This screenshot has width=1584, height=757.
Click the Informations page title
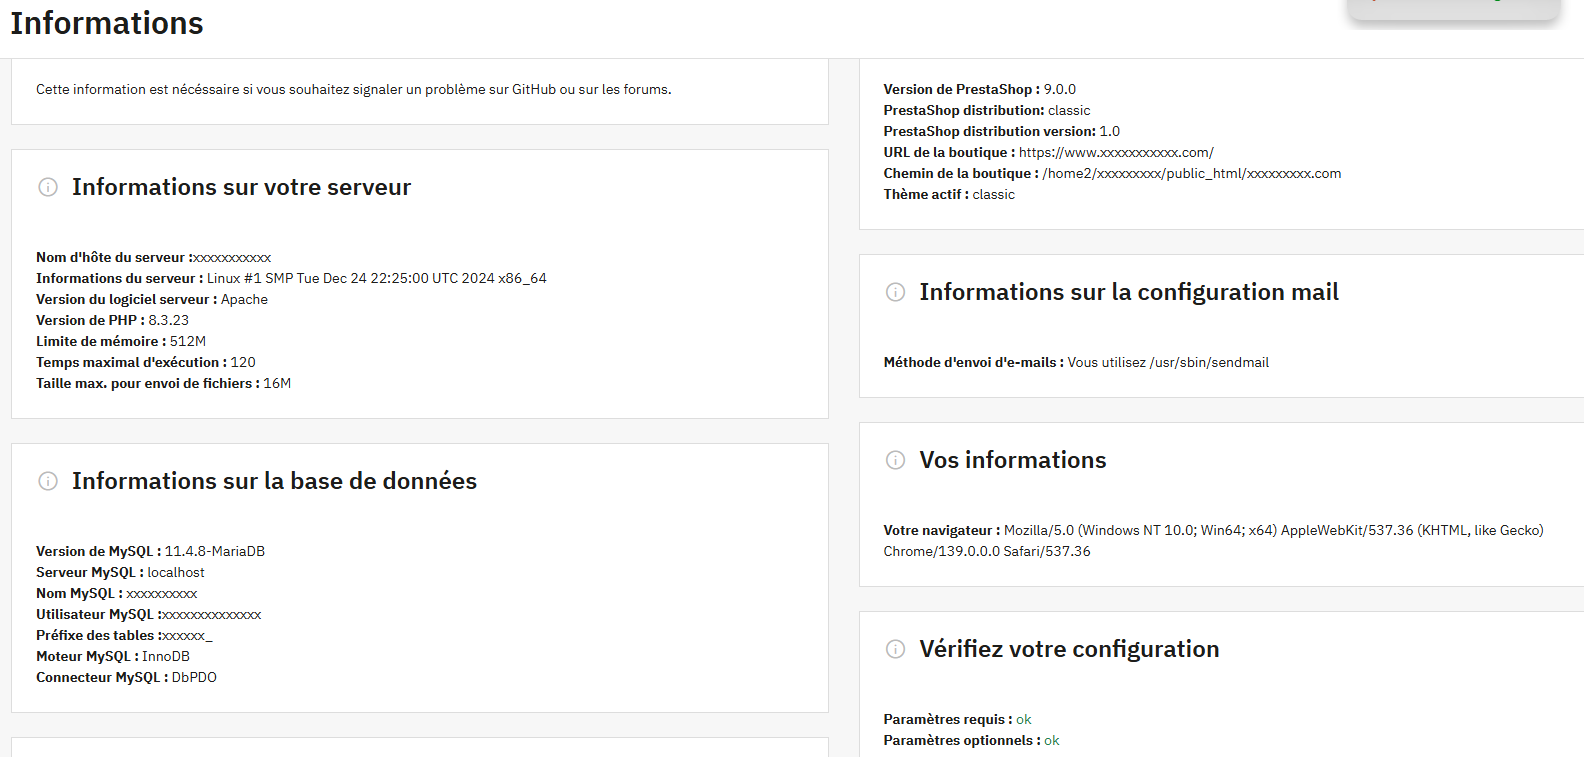pyautogui.click(x=107, y=23)
